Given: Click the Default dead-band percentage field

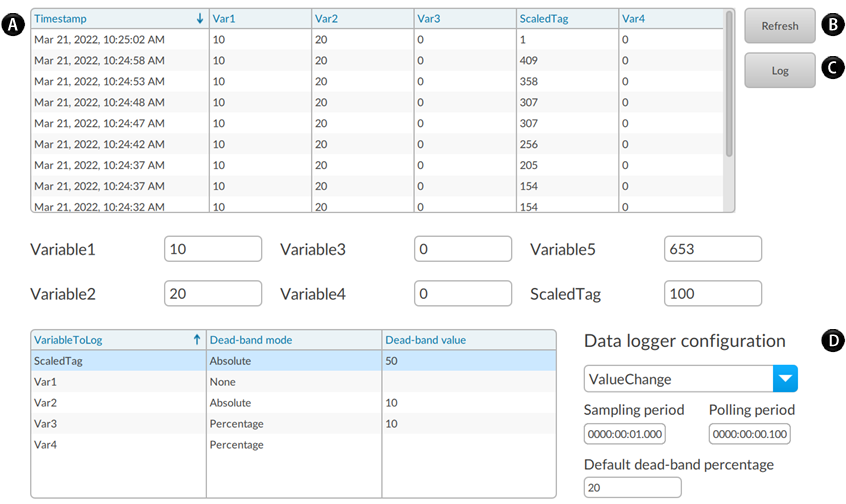Looking at the screenshot, I should tap(632, 487).
